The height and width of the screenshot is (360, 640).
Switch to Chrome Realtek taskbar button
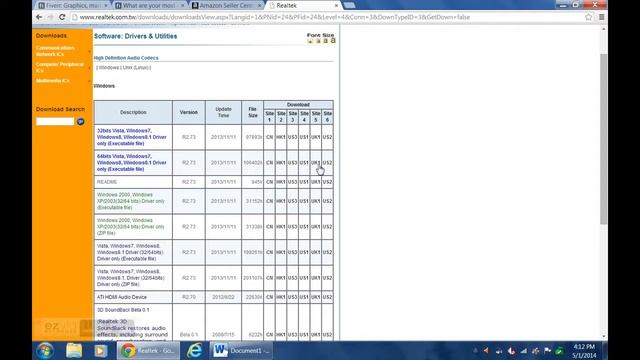coord(149,351)
